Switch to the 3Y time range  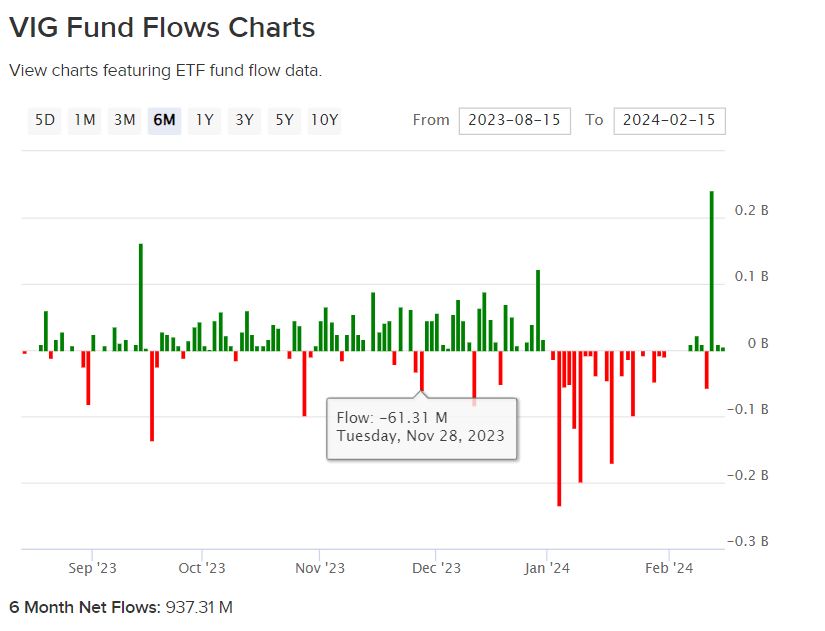point(243,120)
